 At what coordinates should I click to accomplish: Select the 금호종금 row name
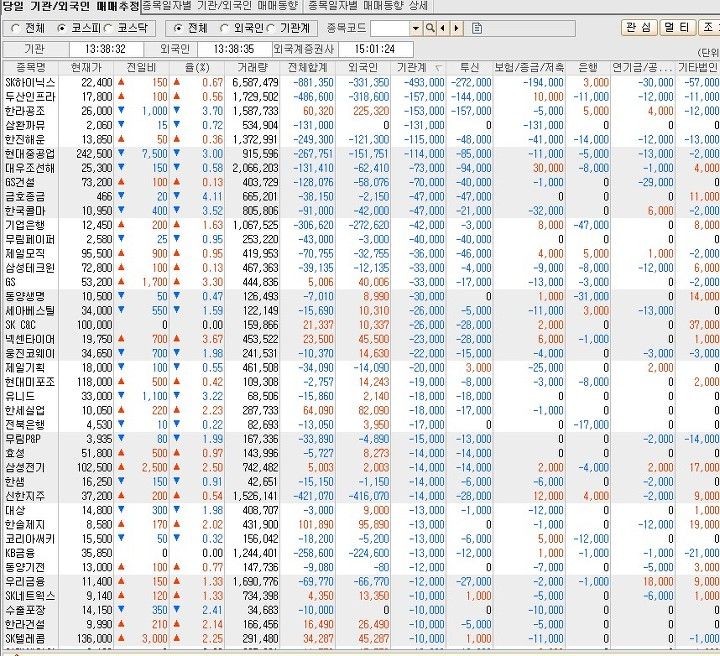tap(25, 196)
